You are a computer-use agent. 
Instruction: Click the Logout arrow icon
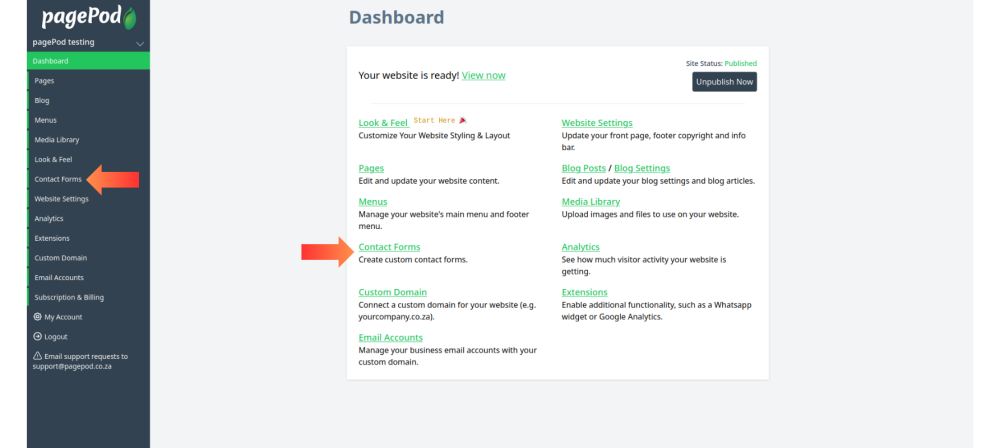click(x=37, y=336)
